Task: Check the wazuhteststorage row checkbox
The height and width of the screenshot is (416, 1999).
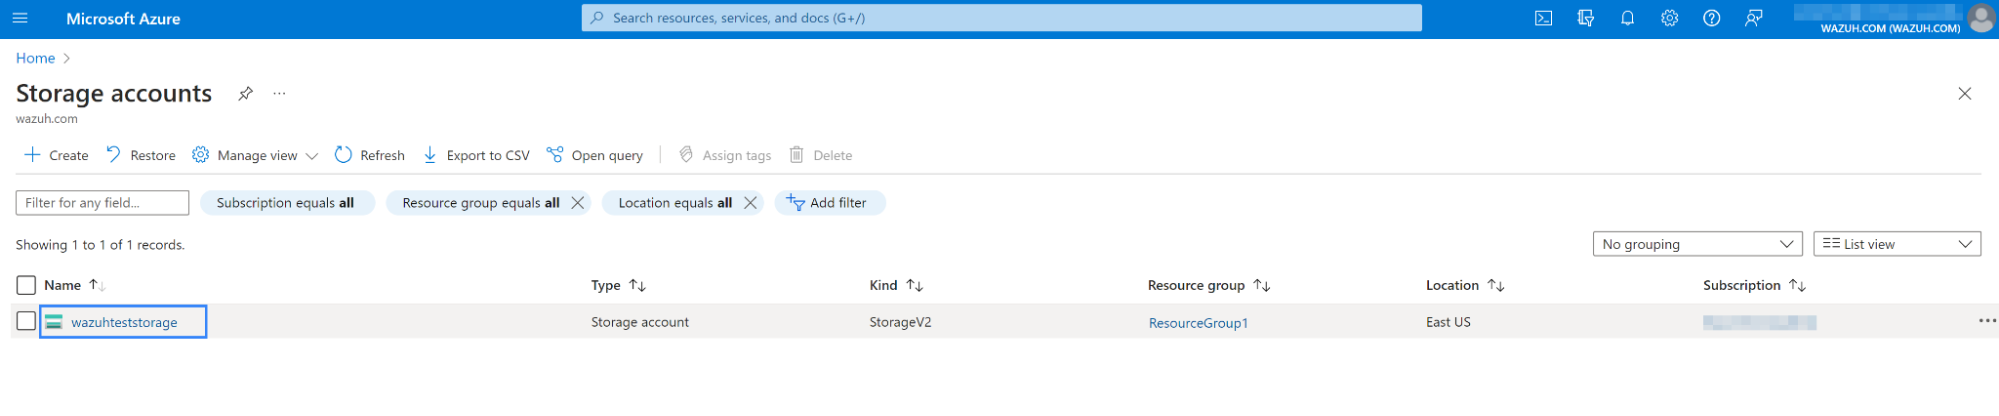Action: (x=26, y=322)
